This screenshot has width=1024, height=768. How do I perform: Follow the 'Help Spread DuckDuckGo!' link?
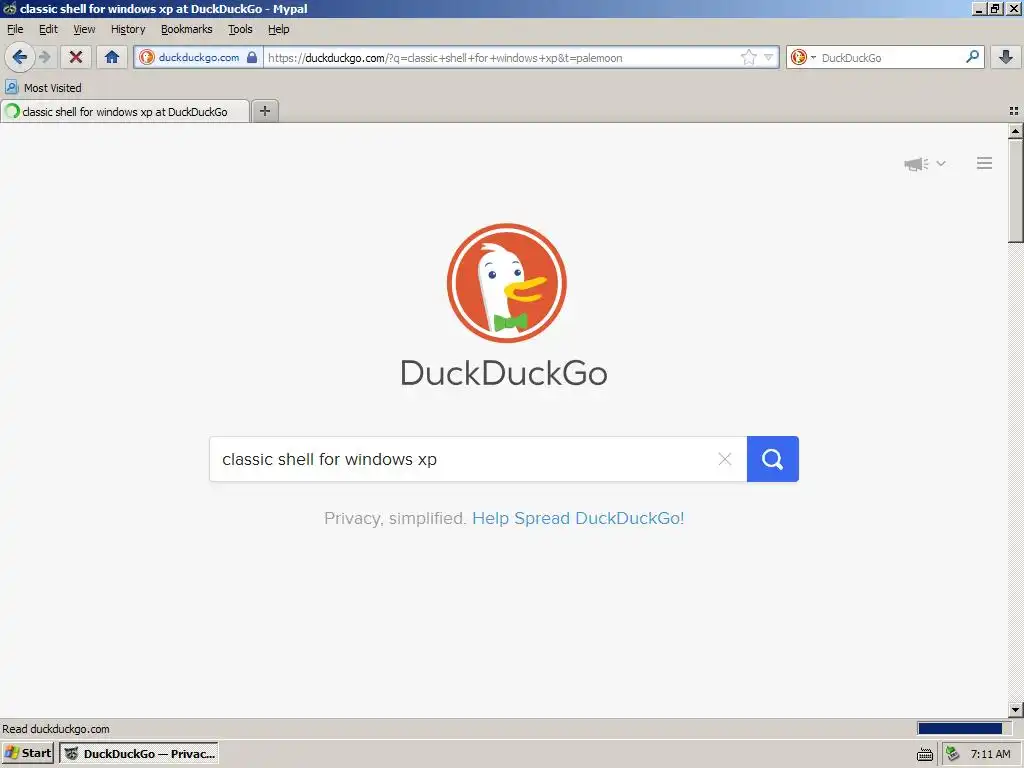coord(578,519)
